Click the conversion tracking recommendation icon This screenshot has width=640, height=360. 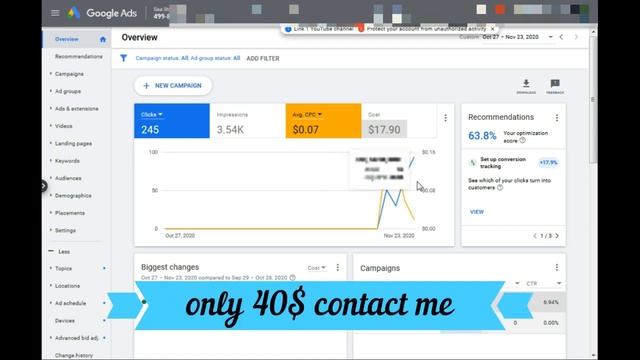coord(472,163)
